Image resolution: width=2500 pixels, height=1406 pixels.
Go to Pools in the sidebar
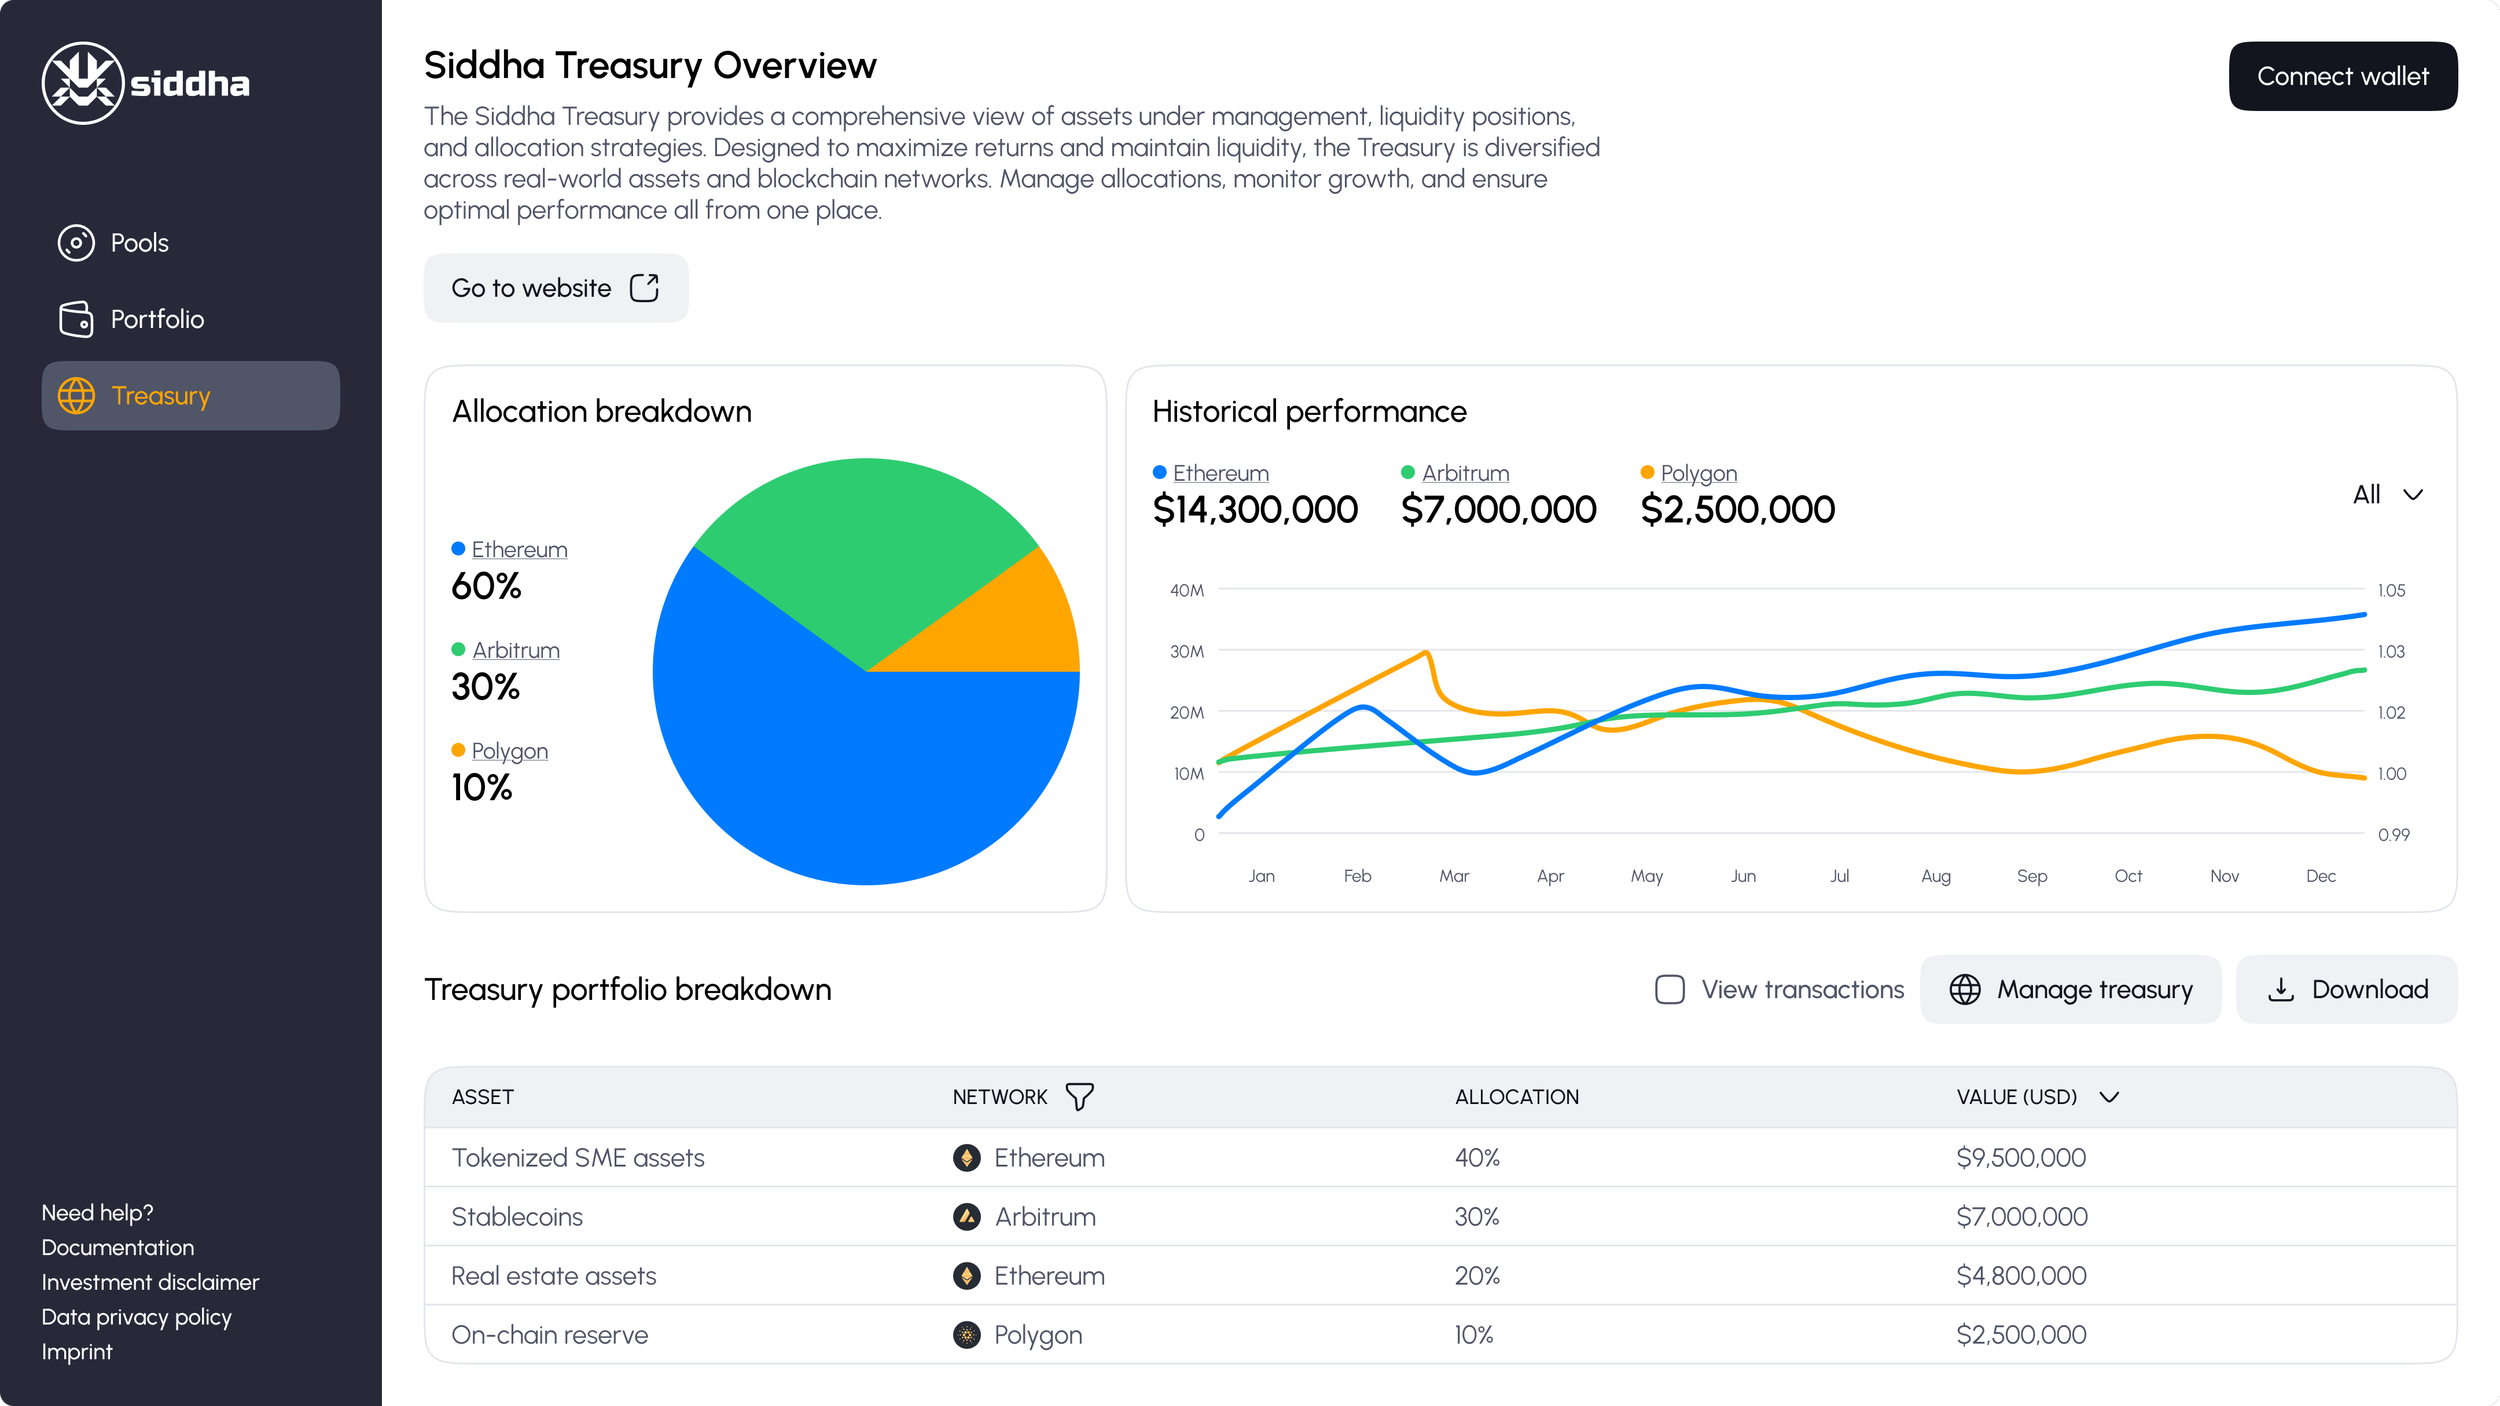pos(139,243)
